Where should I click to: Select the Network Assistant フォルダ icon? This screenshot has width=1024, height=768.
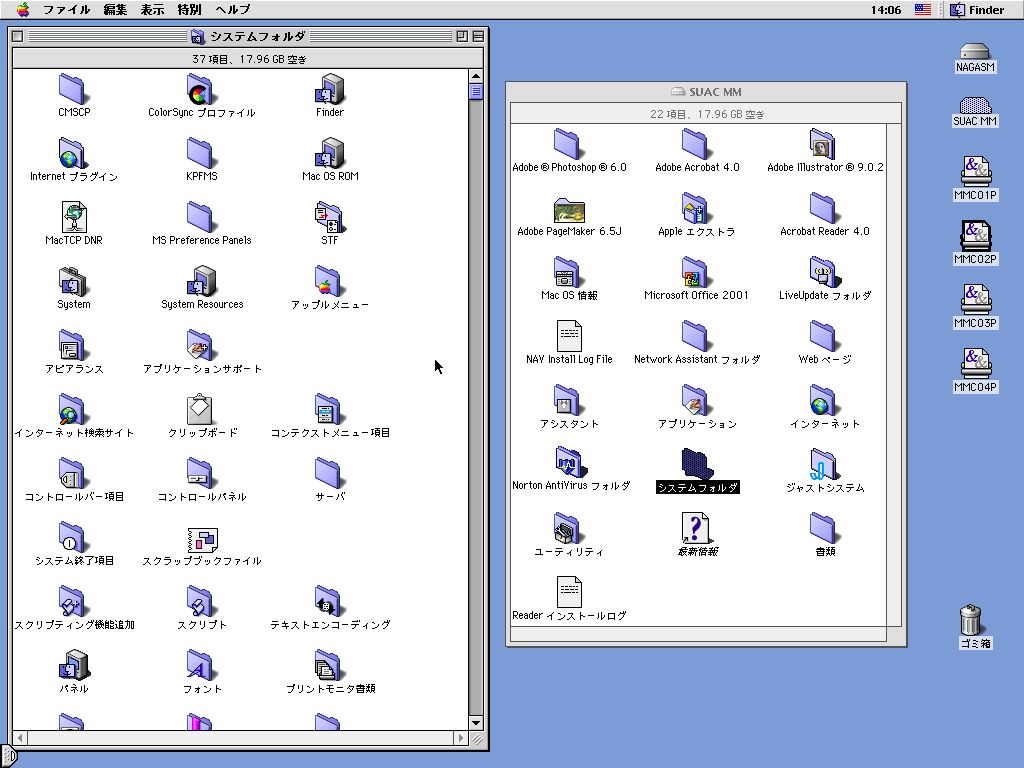[x=696, y=336]
